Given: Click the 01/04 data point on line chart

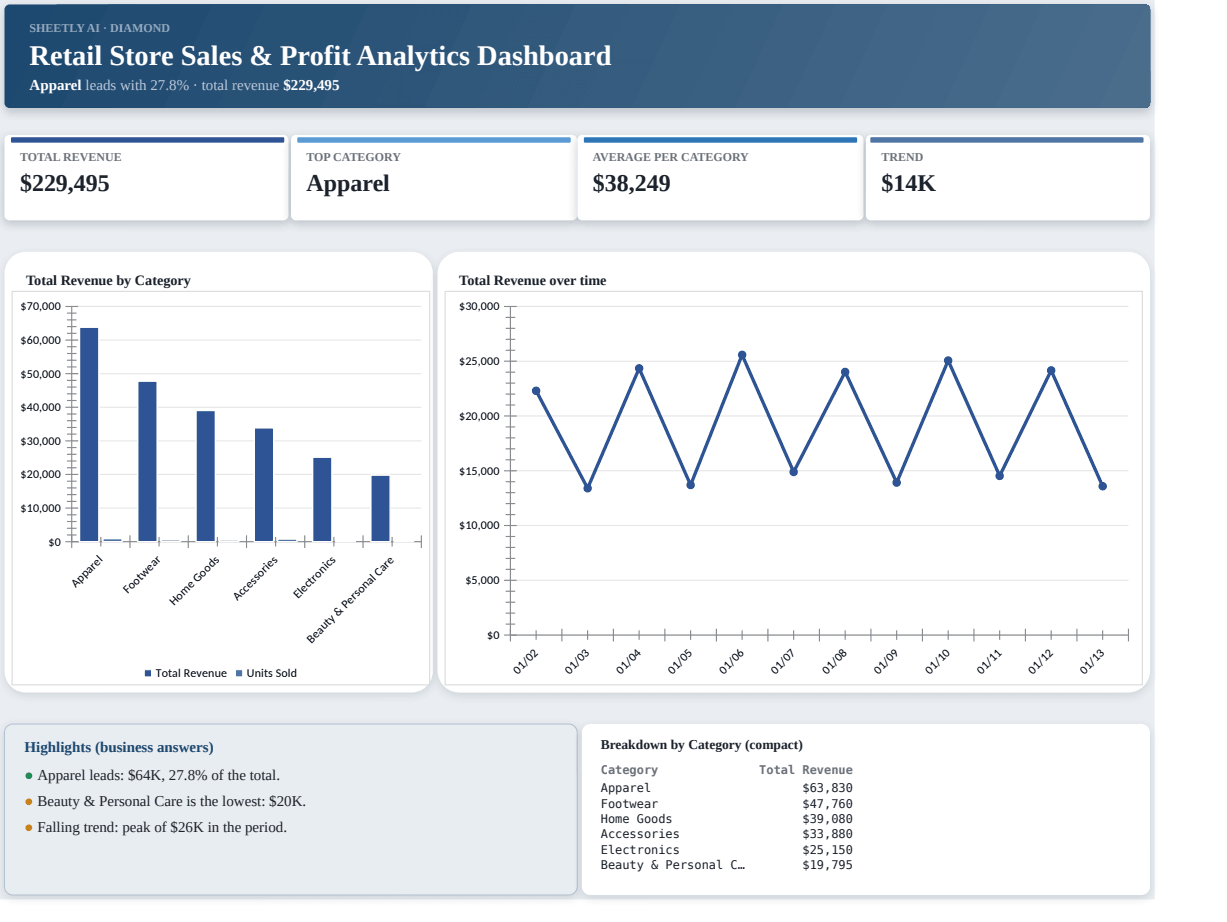Looking at the screenshot, I should (x=639, y=368).
